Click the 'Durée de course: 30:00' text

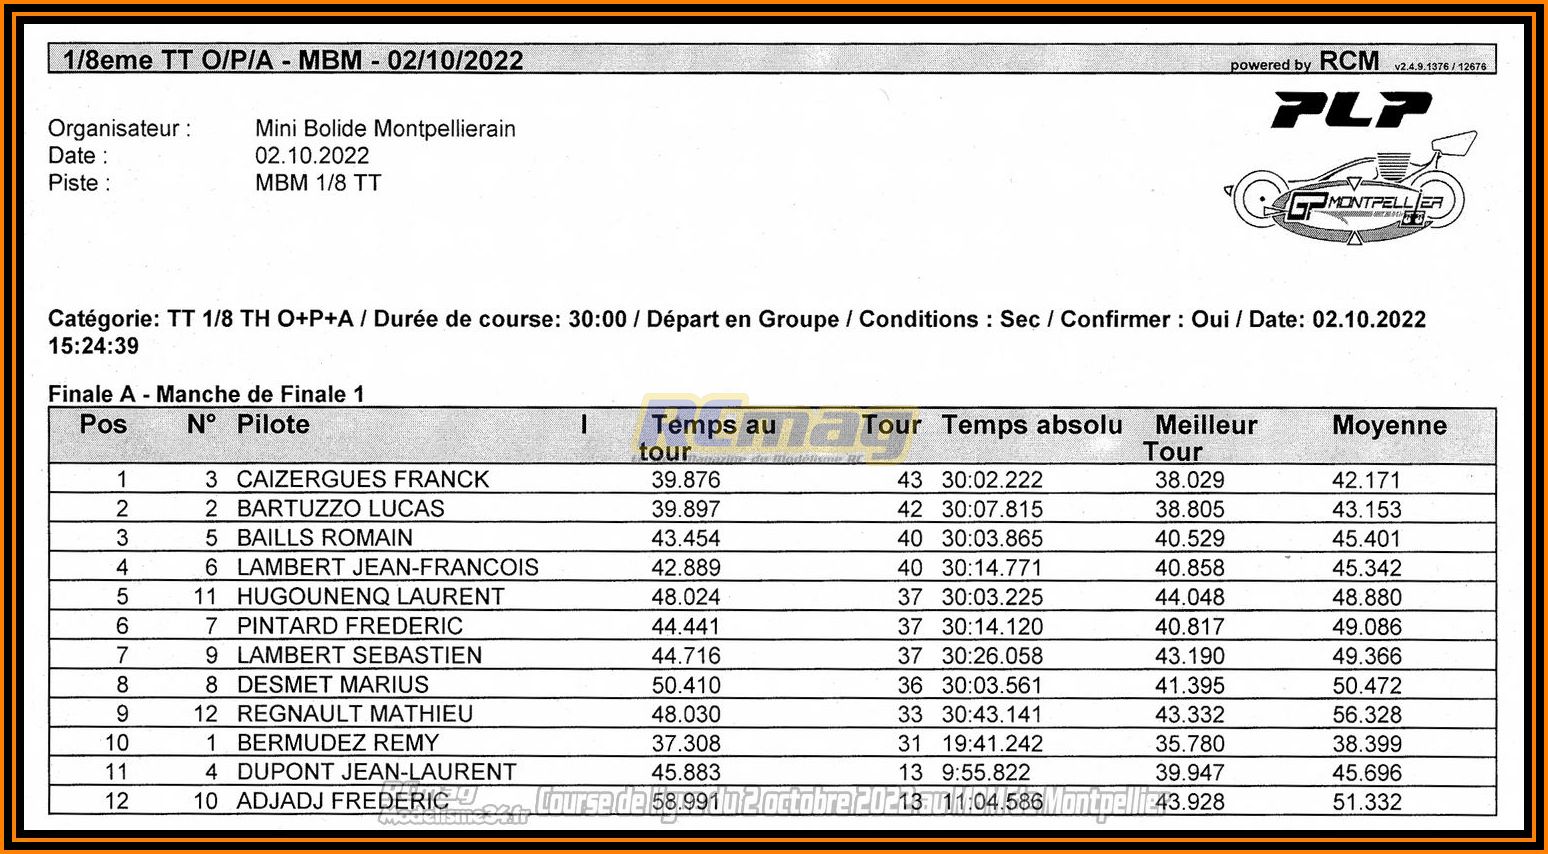500,320
